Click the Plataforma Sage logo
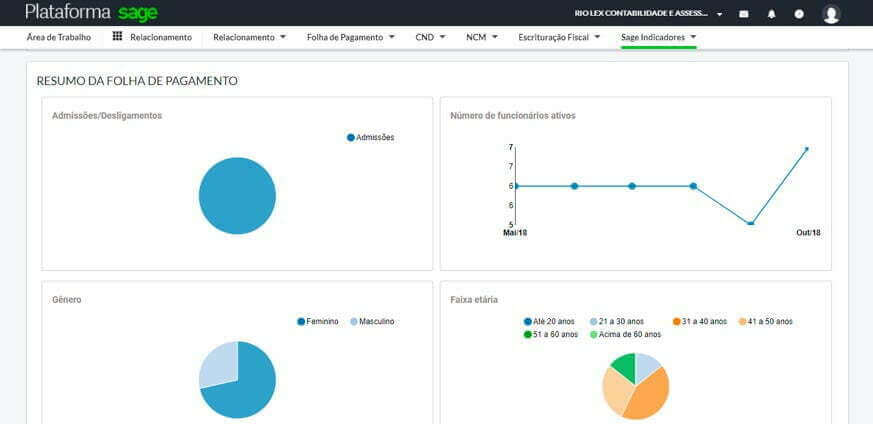The image size is (873, 424). point(91,13)
